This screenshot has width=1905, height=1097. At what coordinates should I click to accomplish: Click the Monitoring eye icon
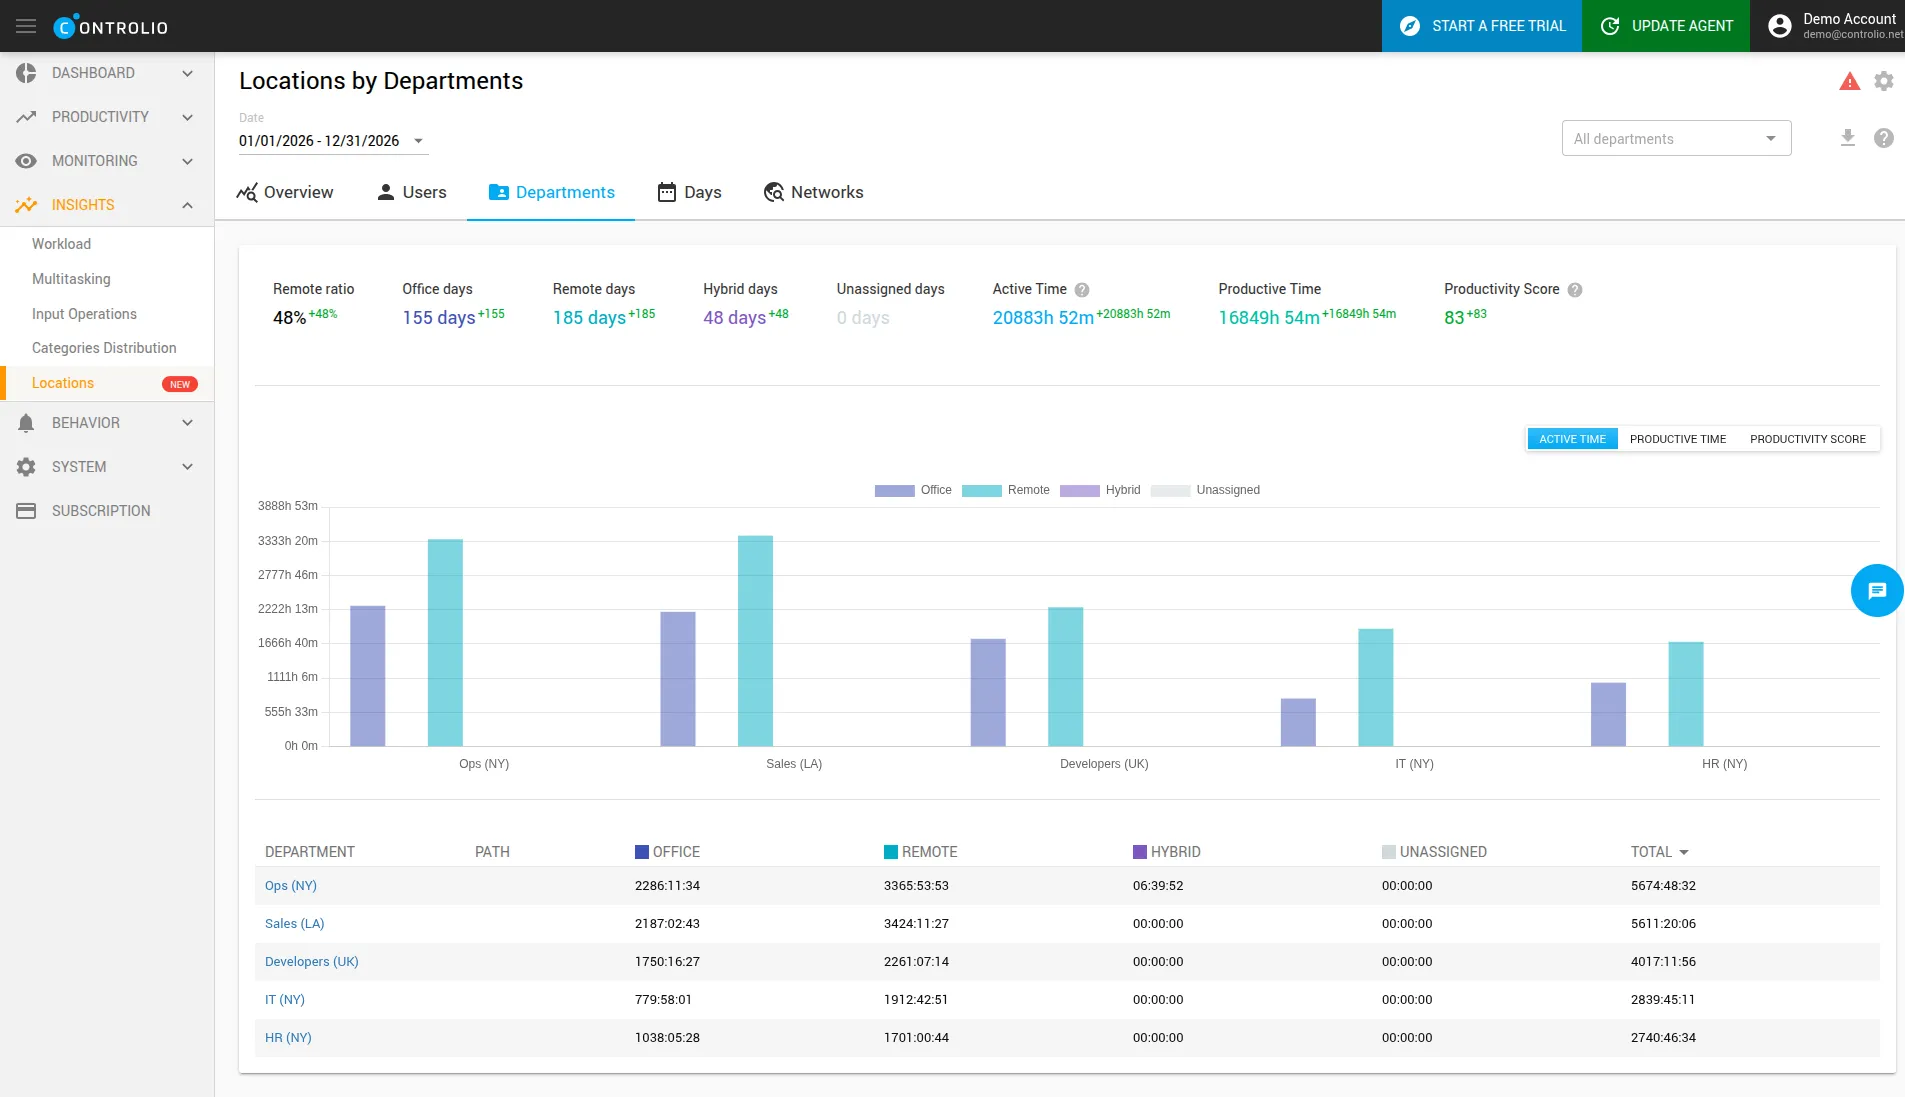(x=26, y=161)
